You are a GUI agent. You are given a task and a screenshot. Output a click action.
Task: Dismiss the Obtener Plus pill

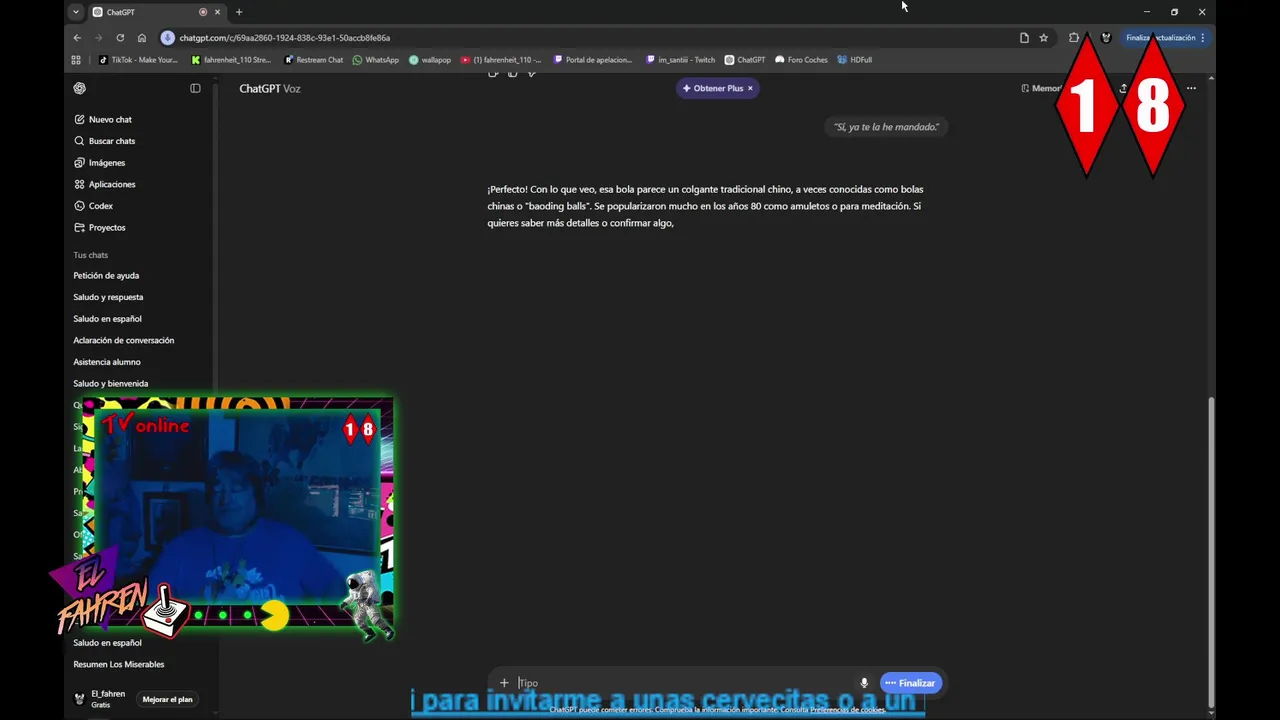750,88
